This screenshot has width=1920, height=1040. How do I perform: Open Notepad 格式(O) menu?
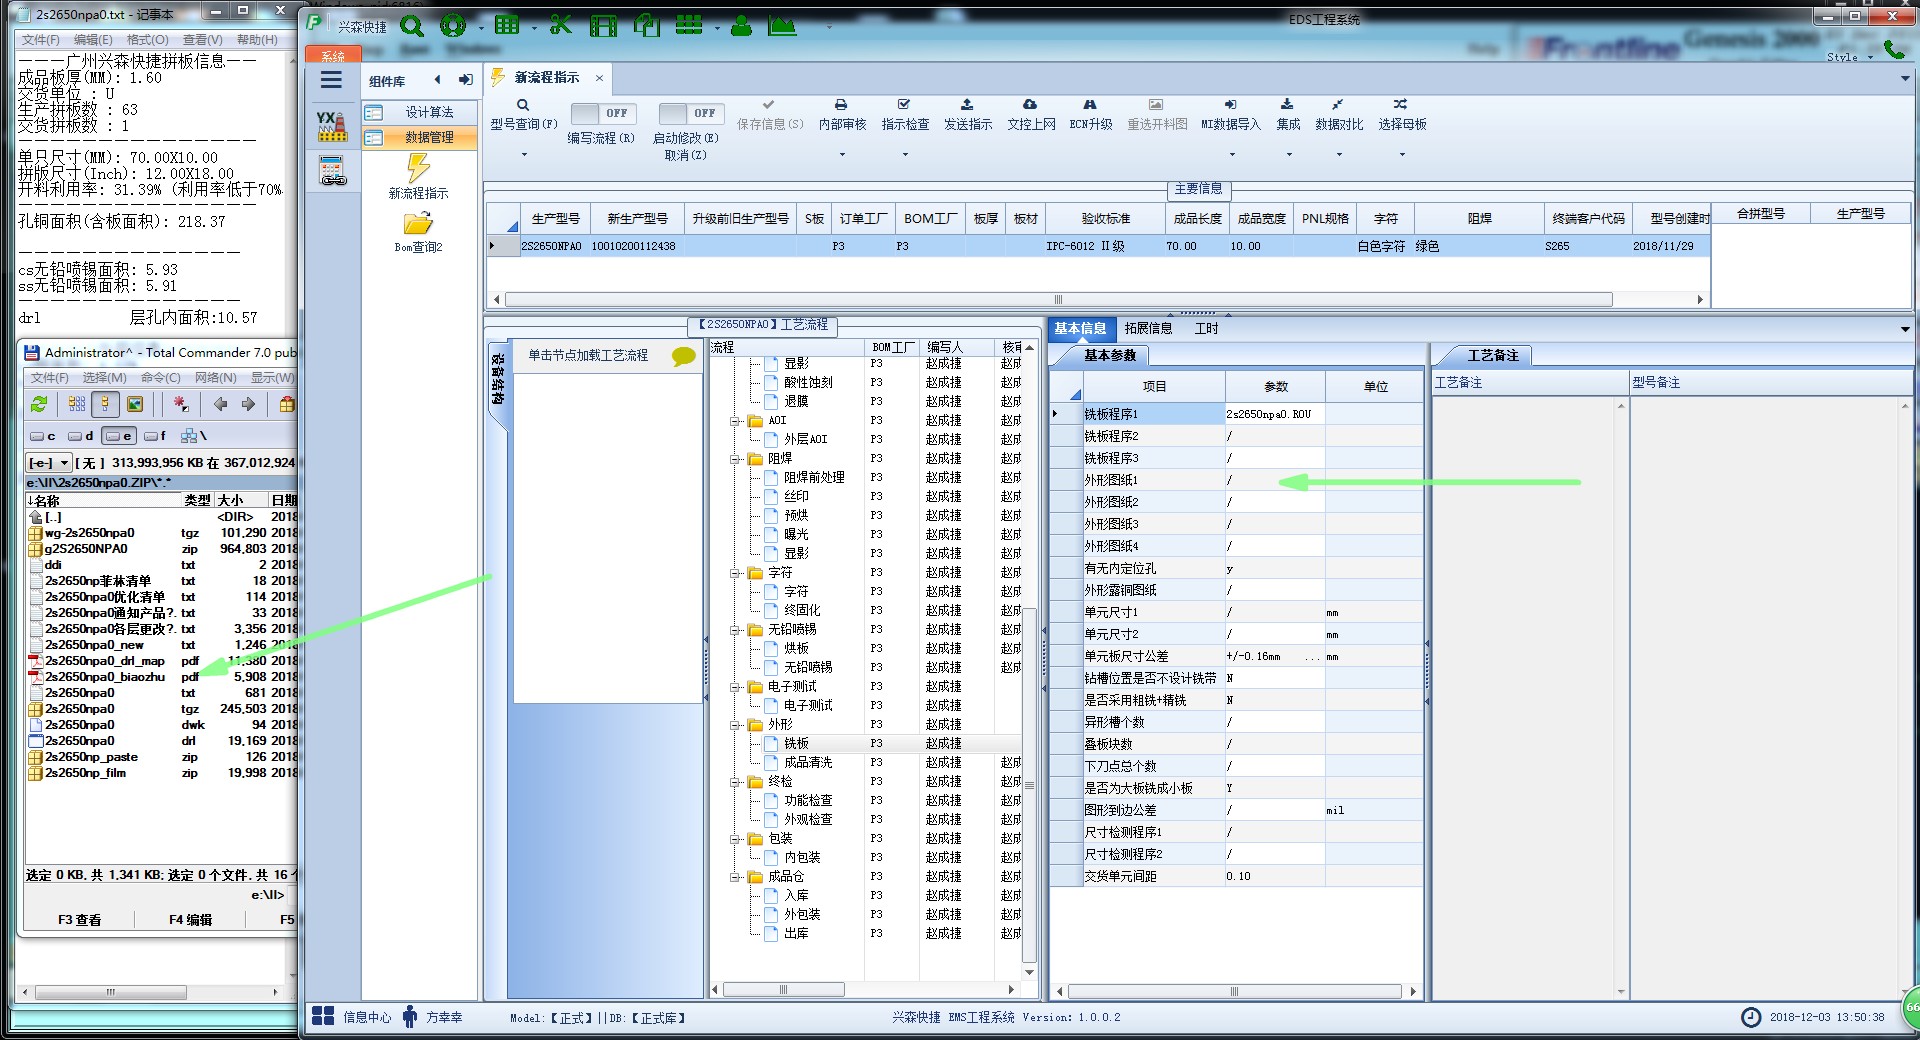click(147, 40)
